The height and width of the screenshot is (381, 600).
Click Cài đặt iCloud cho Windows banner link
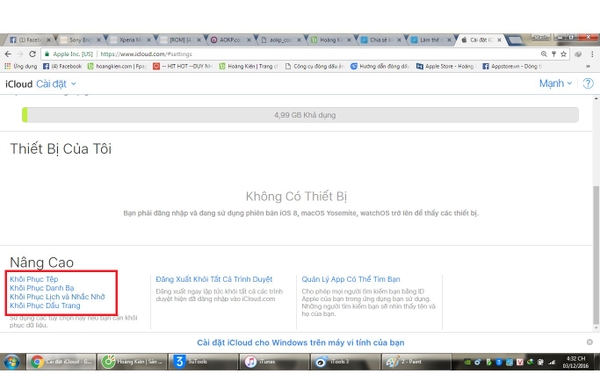[x=301, y=343]
